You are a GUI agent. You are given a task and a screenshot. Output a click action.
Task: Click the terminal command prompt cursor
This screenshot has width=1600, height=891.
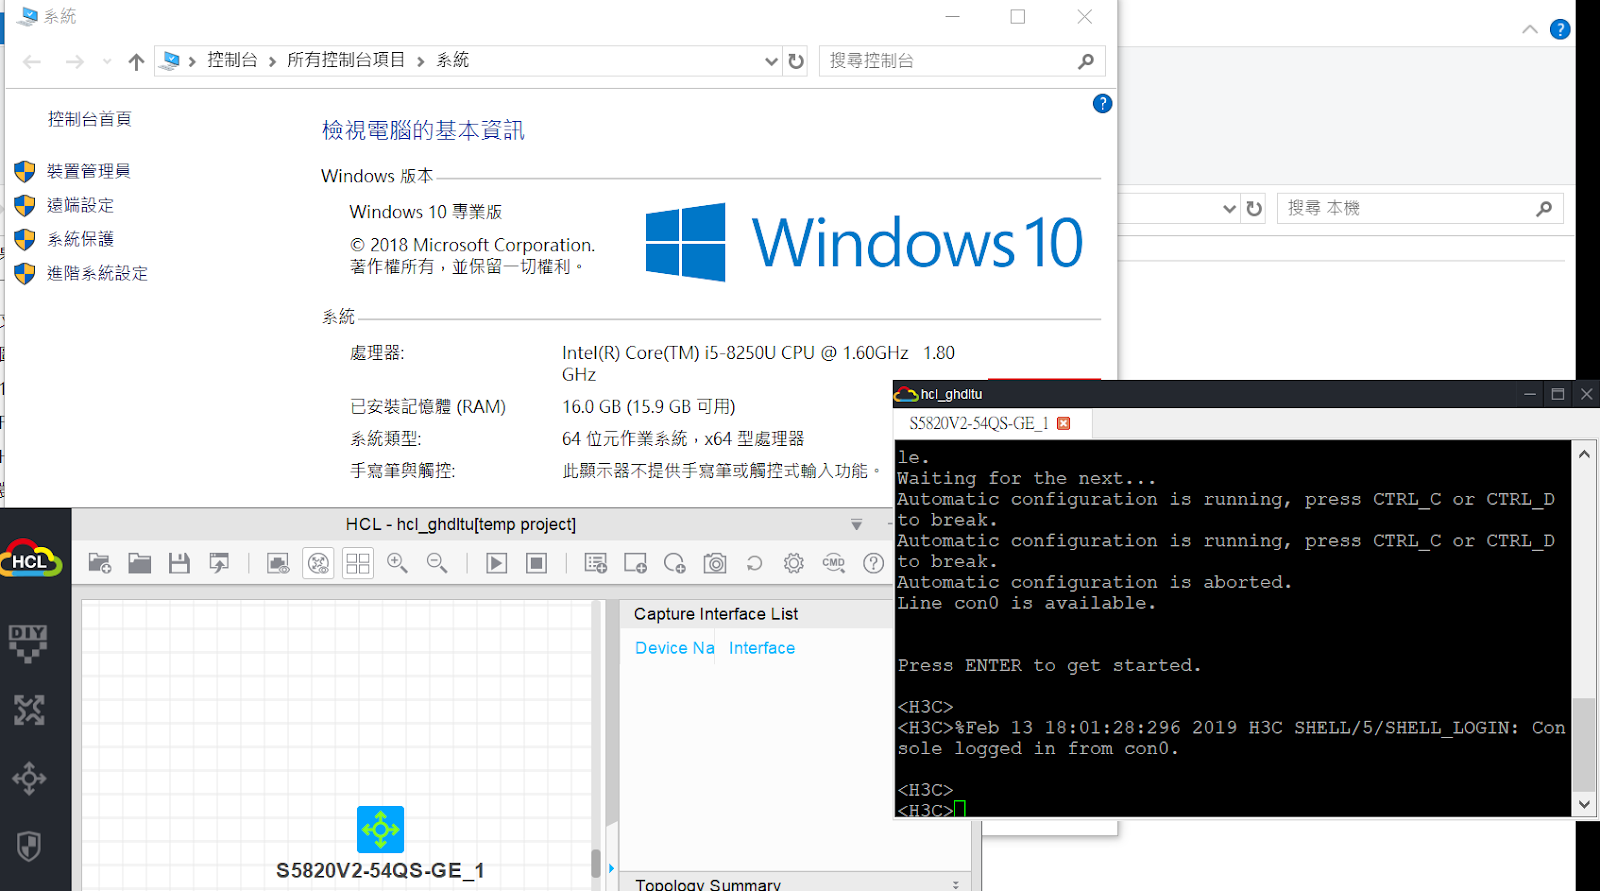[960, 809]
